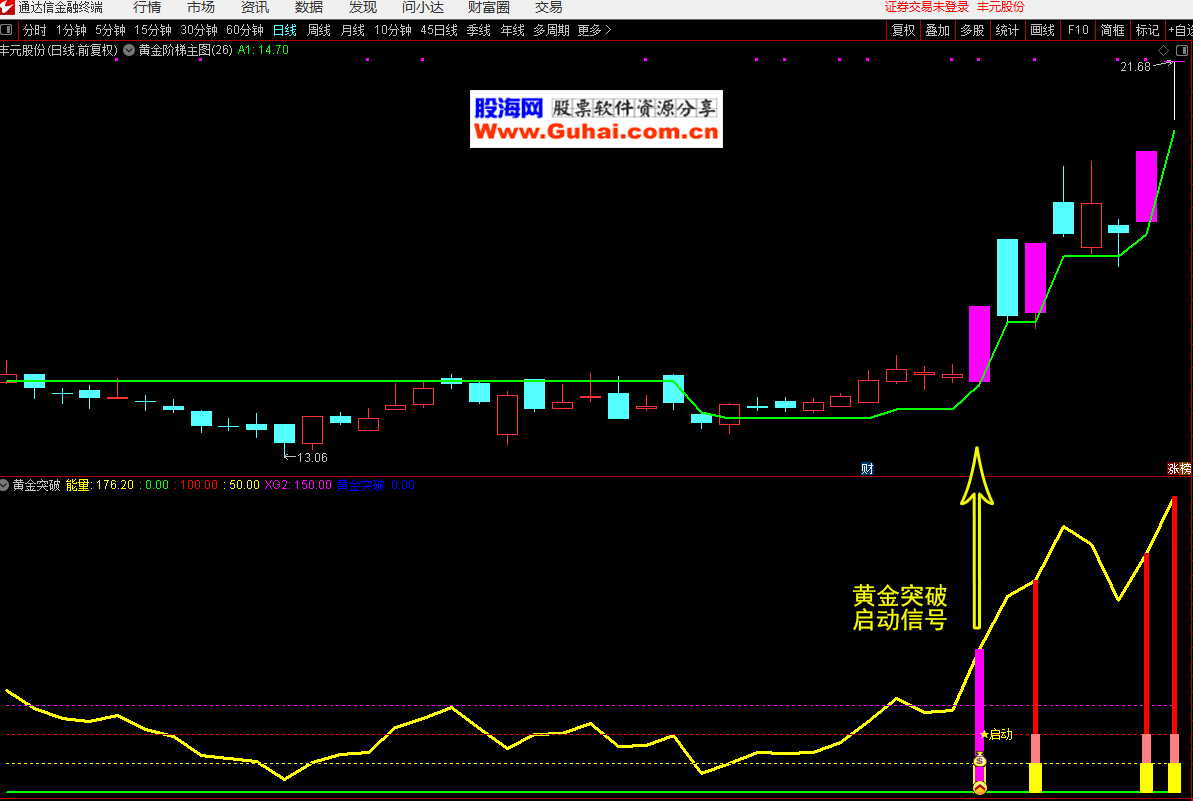Click 证券交易未登录 login link
Screen dimensions: 1193x801
(927, 7)
